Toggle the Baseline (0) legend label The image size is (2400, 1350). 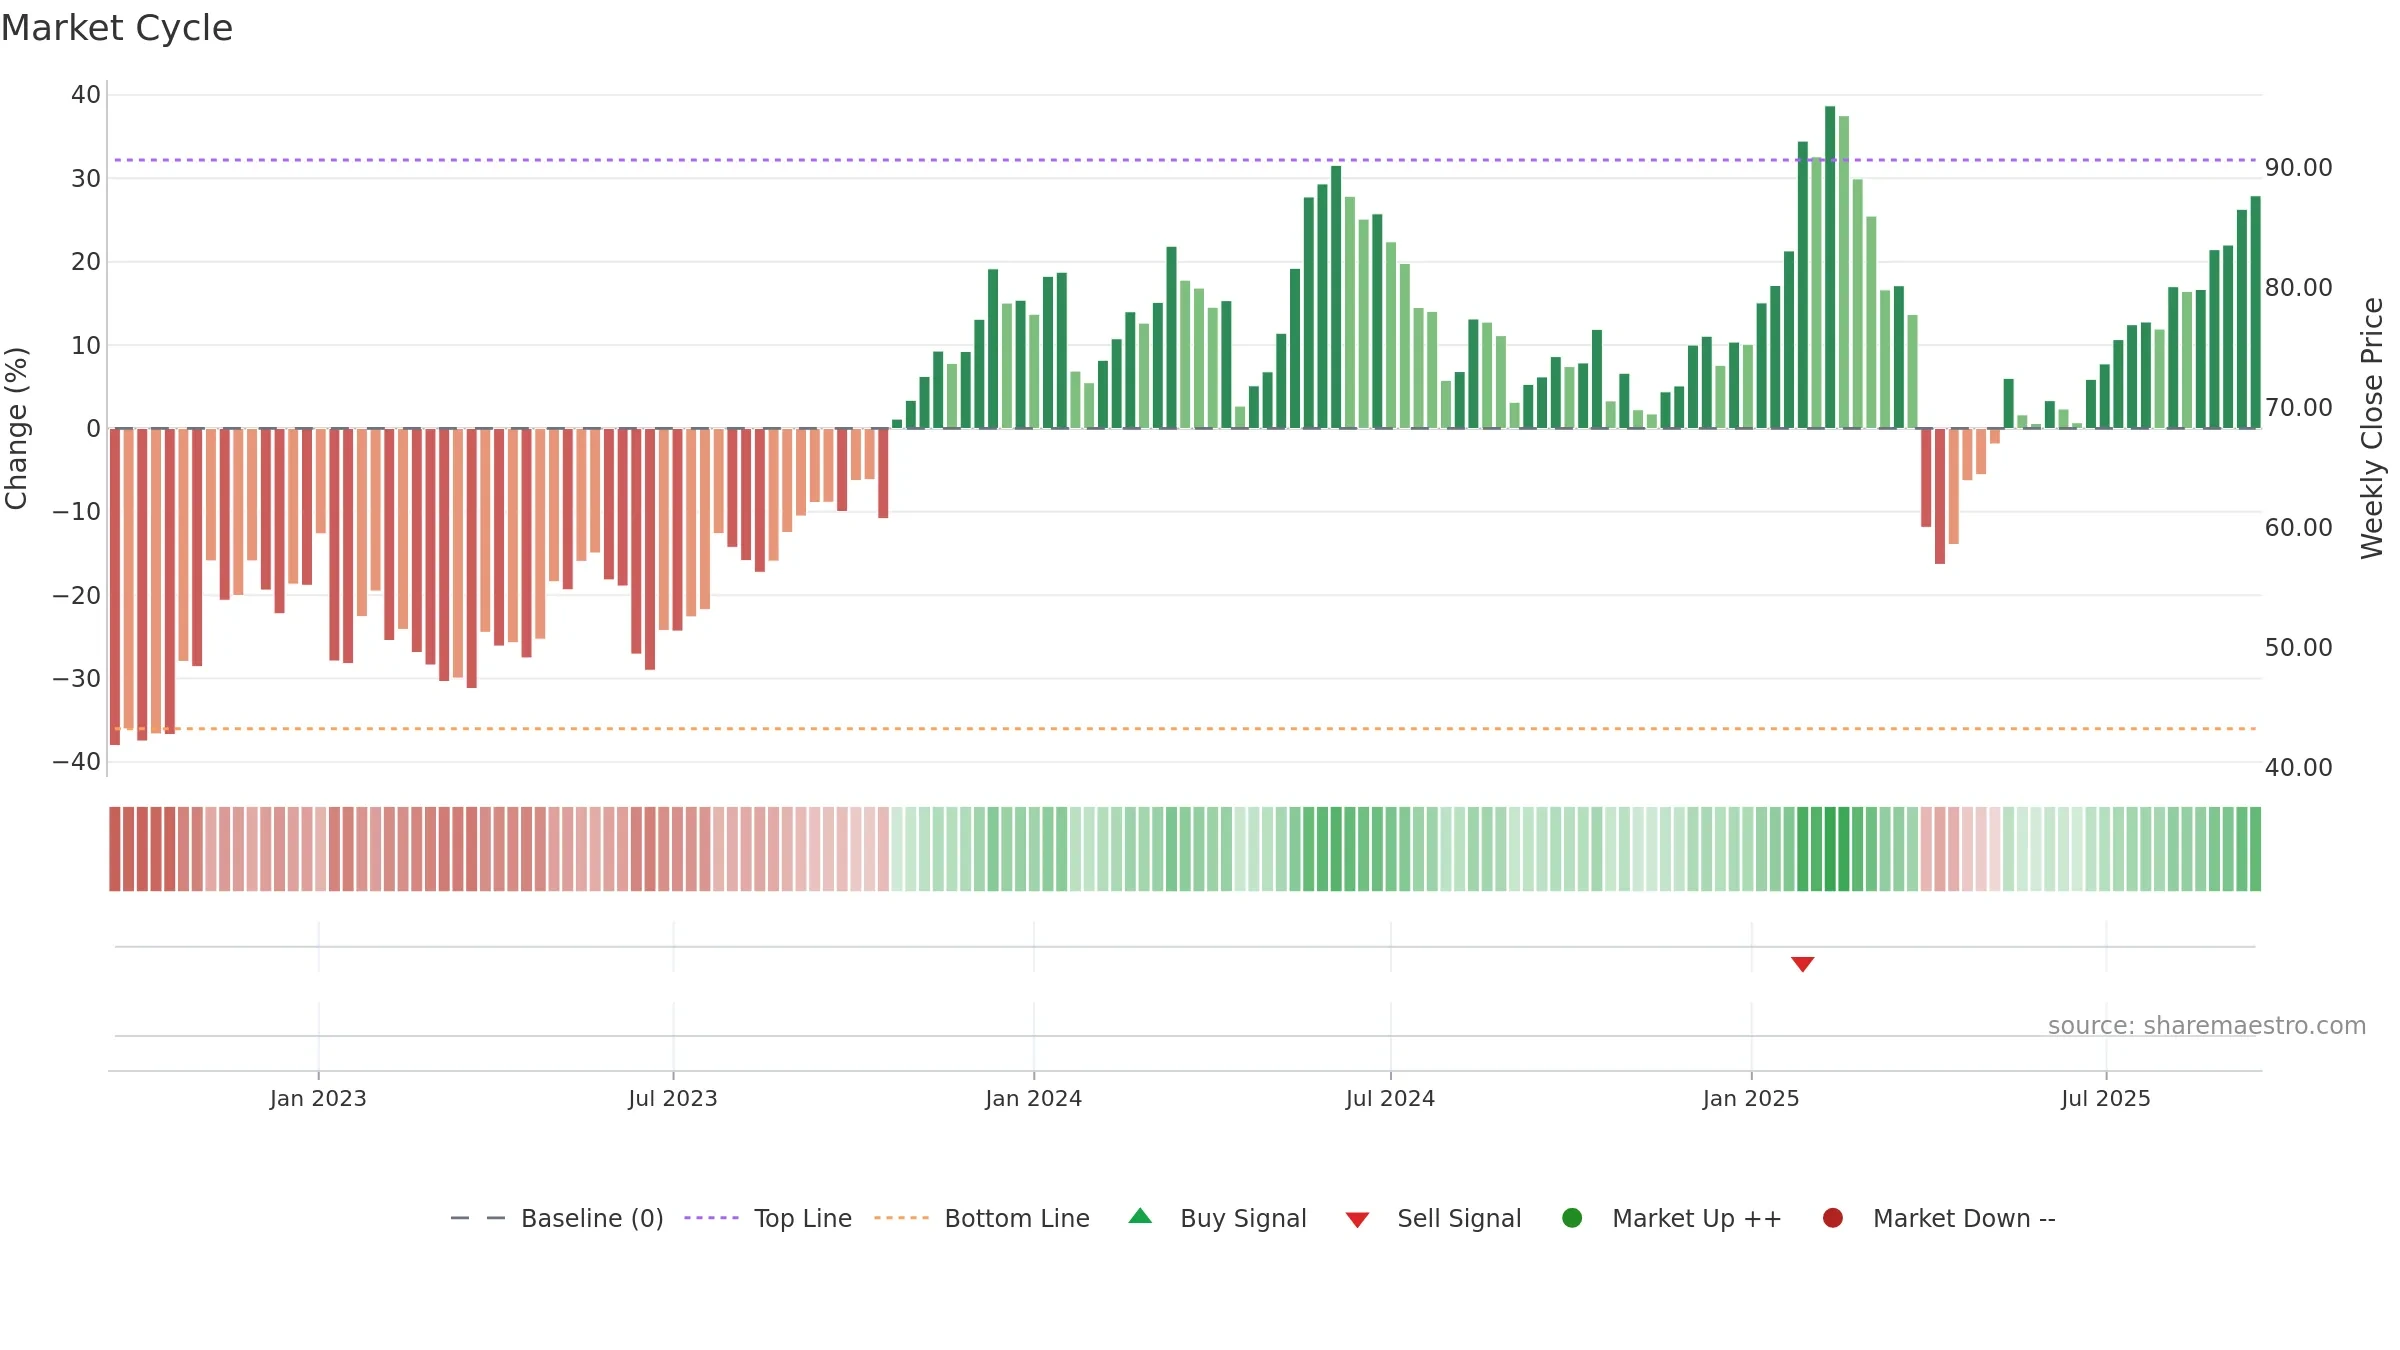(592, 1218)
